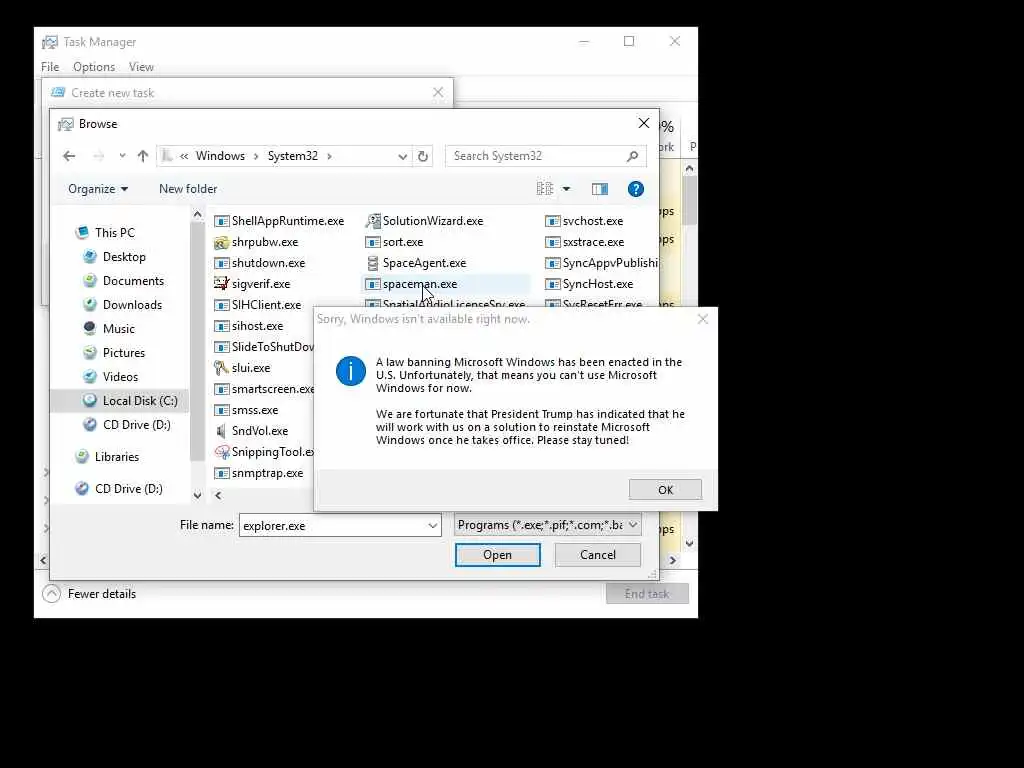
Task: Open the Programs file type dropdown
Action: pos(548,525)
